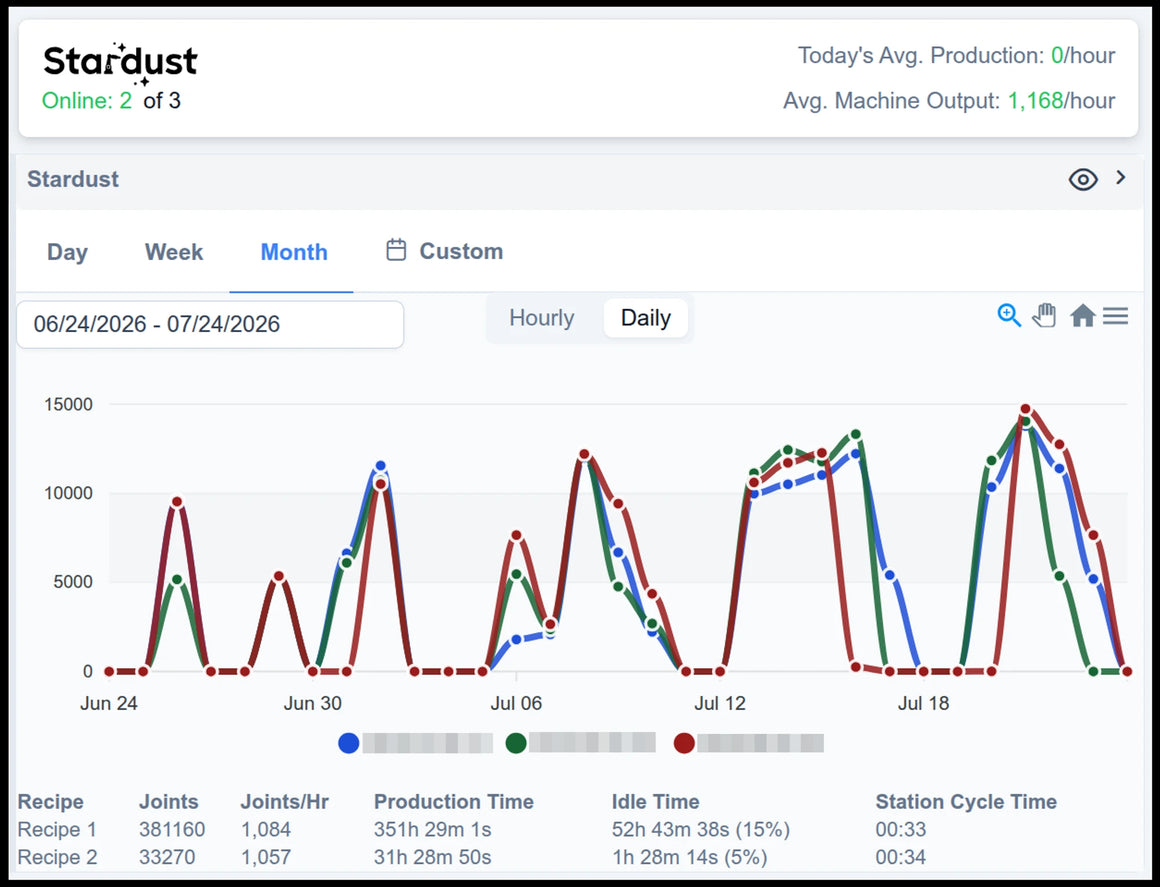Toggle the green legend series
Screen dimensions: 1160x887
516,742
